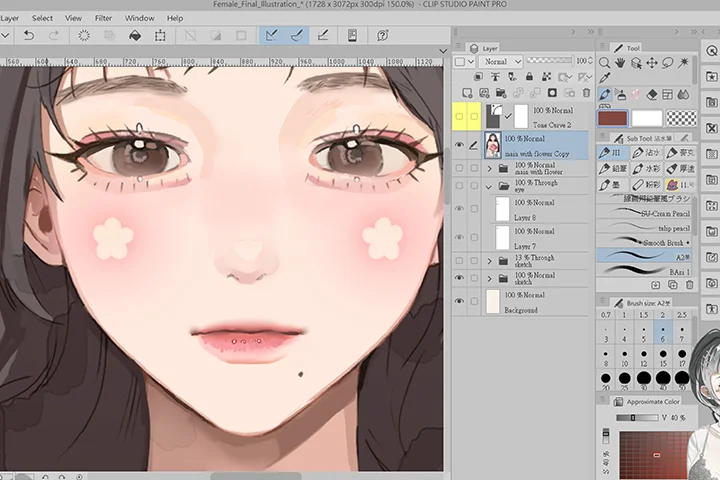Image resolution: width=720 pixels, height=480 pixels.
Task: Select the SU-Cream Pencil brush
Action: pyautogui.click(x=644, y=213)
